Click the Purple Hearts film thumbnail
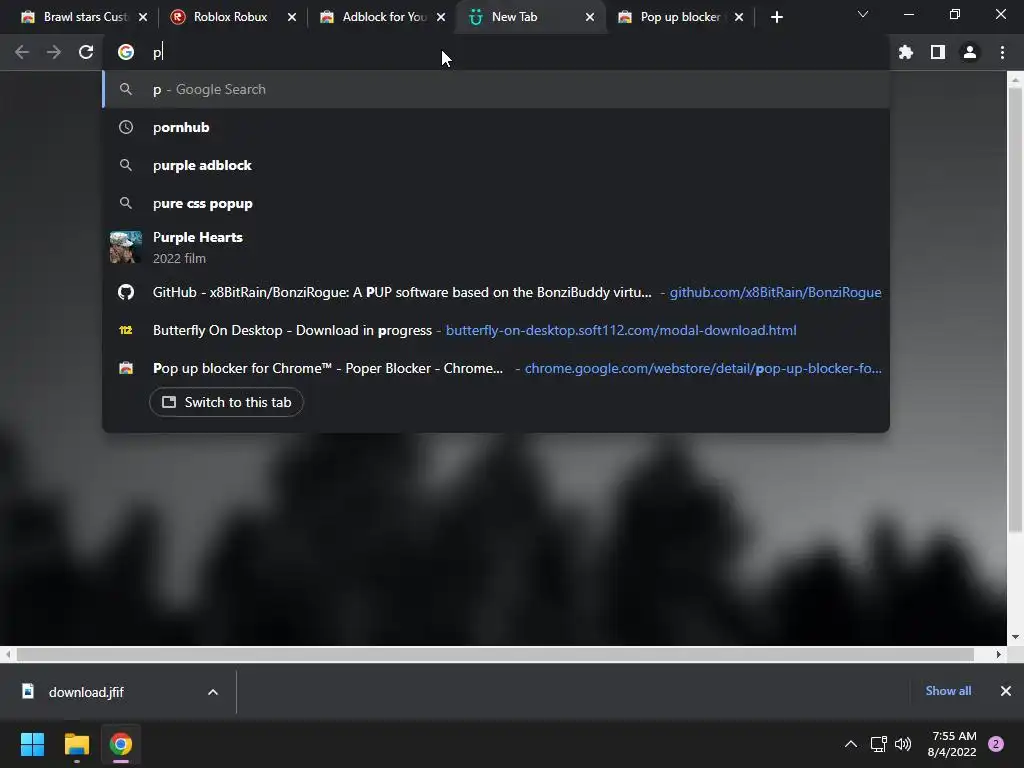Screen dimensions: 1024x768 [126, 247]
